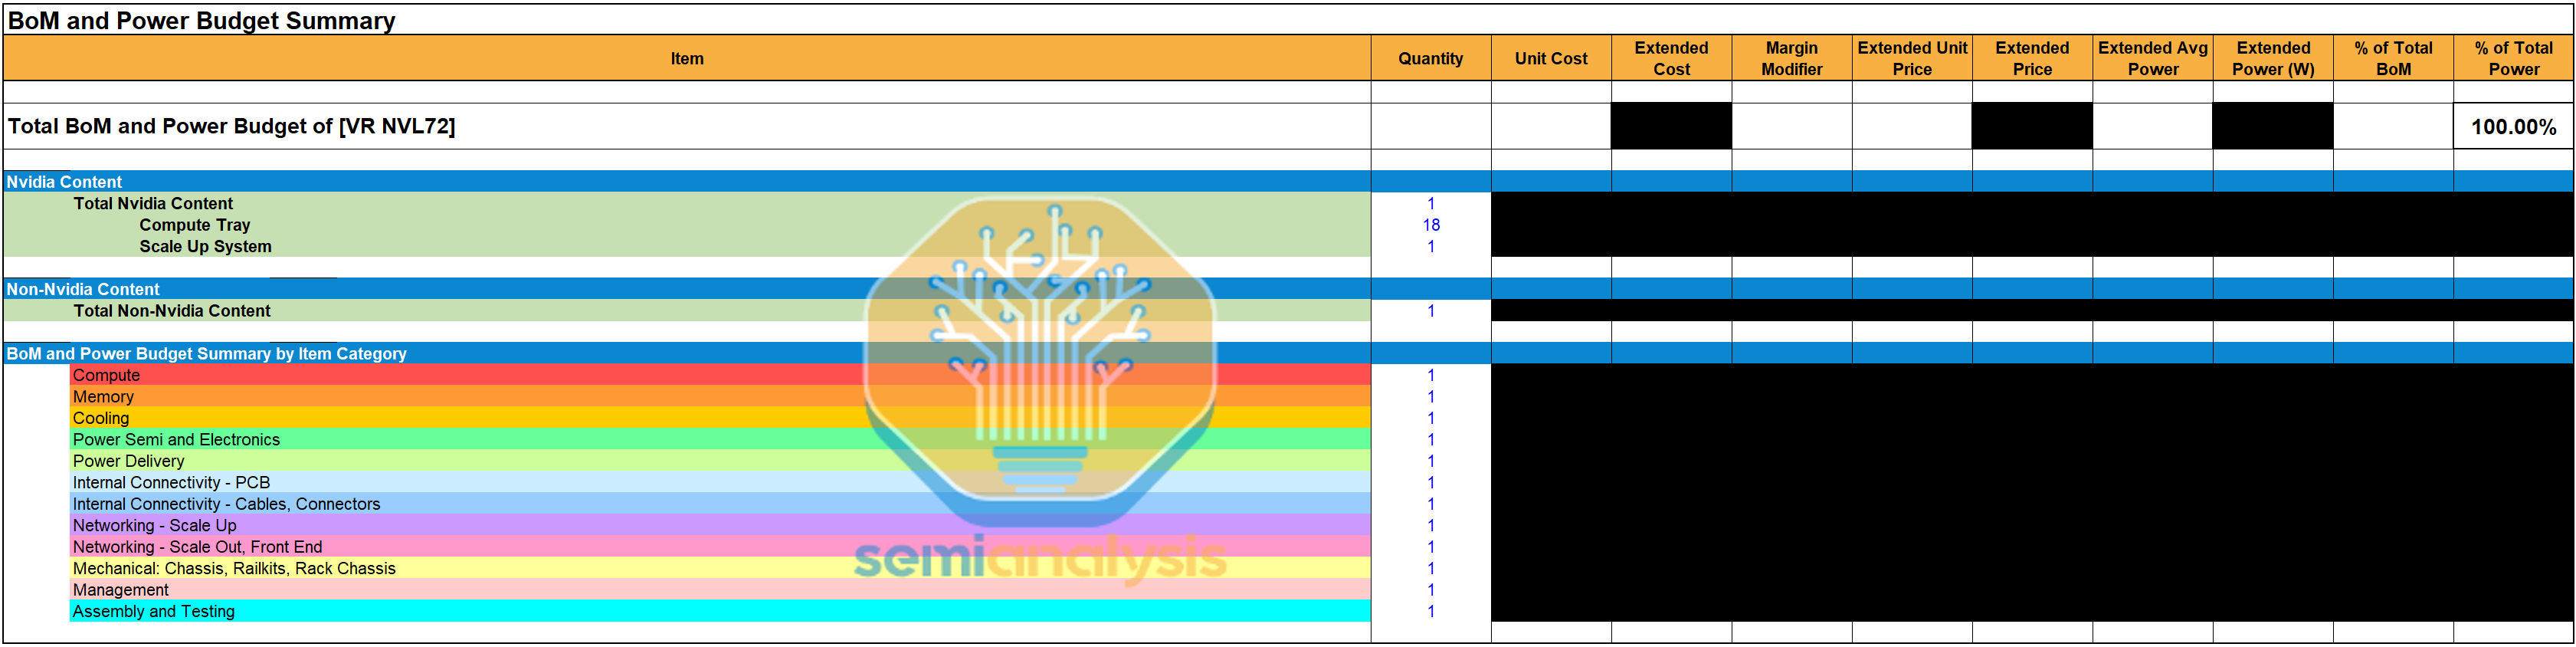Click quantity 1 for Networking - Scale Out, Front End
Image resolution: width=2576 pixels, height=647 pixels.
click(x=1430, y=547)
